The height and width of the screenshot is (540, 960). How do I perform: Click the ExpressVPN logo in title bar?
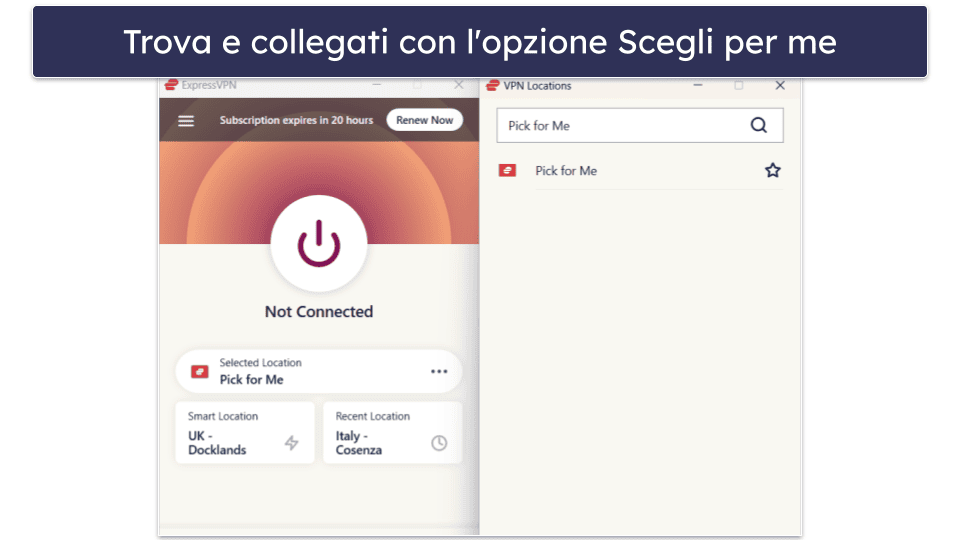[171, 84]
